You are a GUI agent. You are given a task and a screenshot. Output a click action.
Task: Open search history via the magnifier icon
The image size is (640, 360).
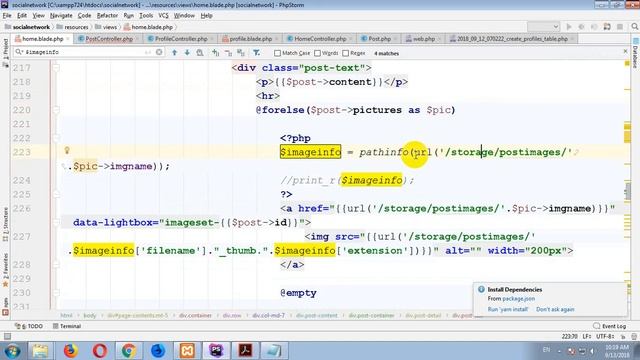(x=19, y=52)
